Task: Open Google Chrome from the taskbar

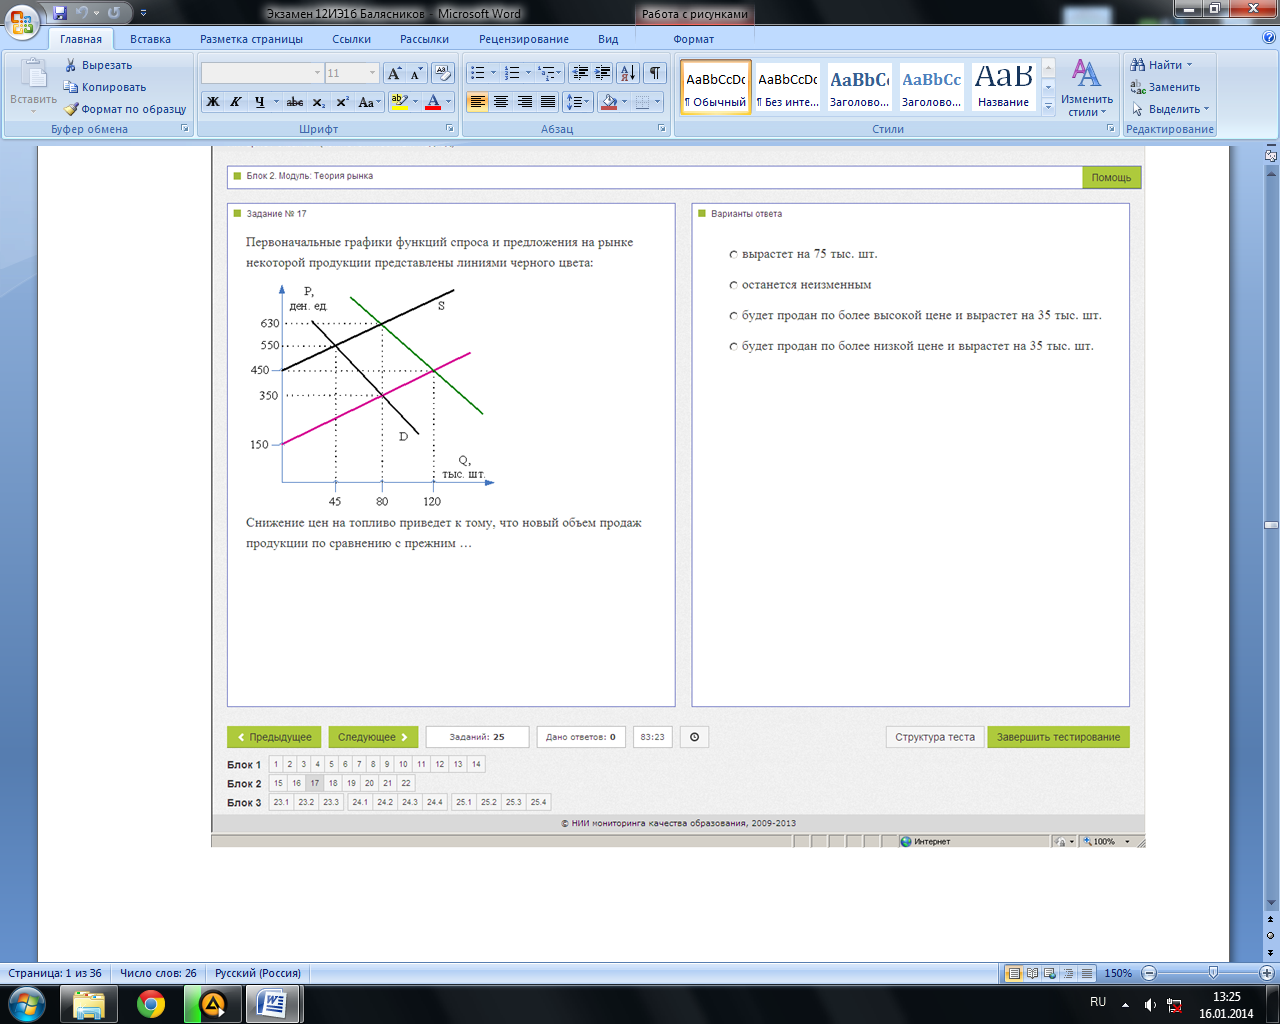Action: tap(151, 1004)
